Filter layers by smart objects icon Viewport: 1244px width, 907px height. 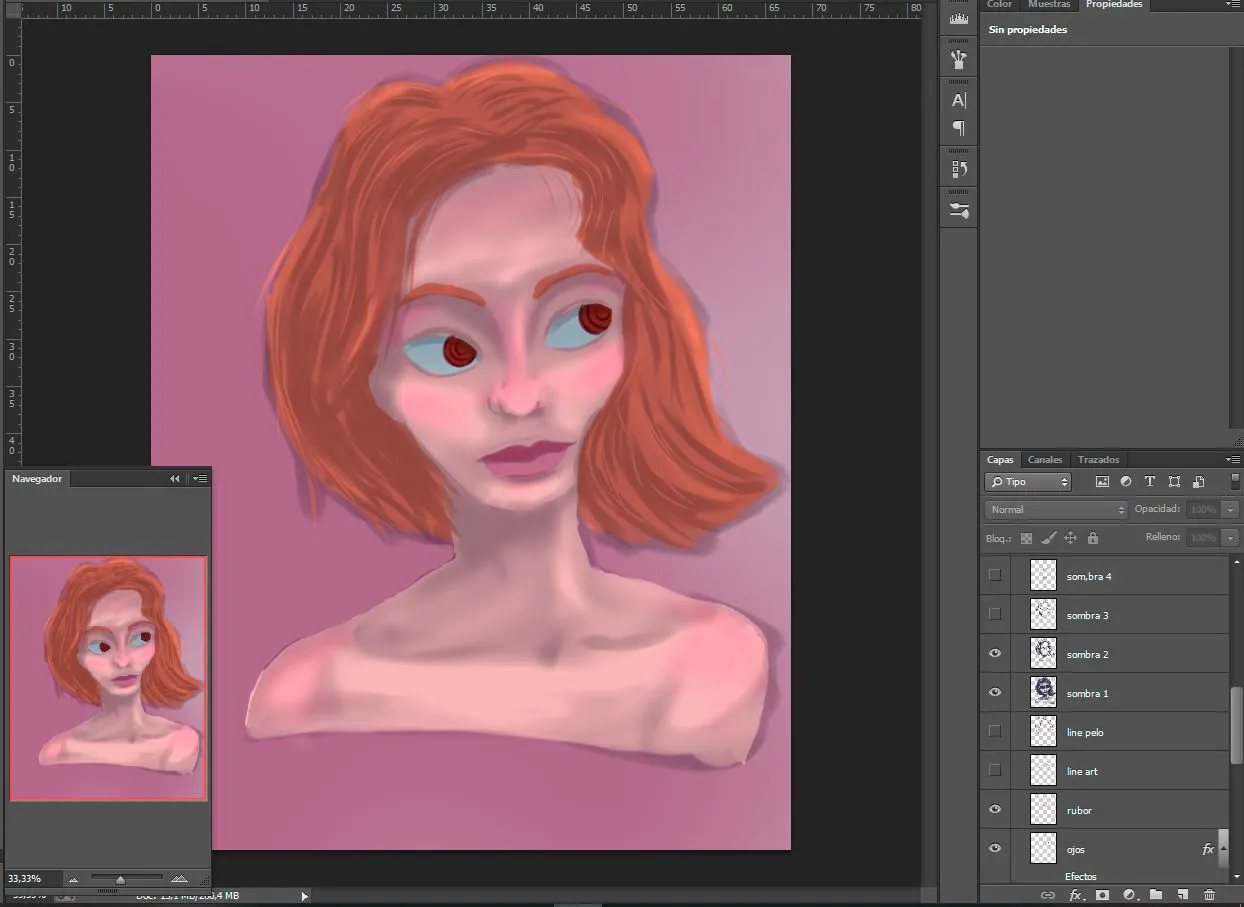[x=1198, y=482]
